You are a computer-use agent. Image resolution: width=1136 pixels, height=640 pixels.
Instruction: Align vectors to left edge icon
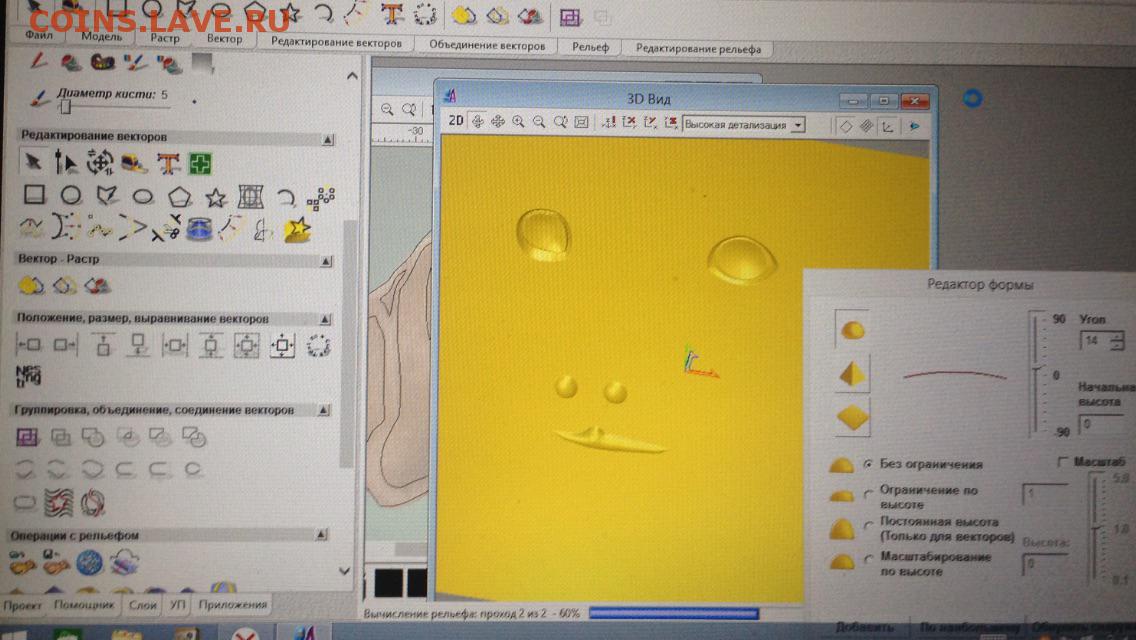point(28,344)
